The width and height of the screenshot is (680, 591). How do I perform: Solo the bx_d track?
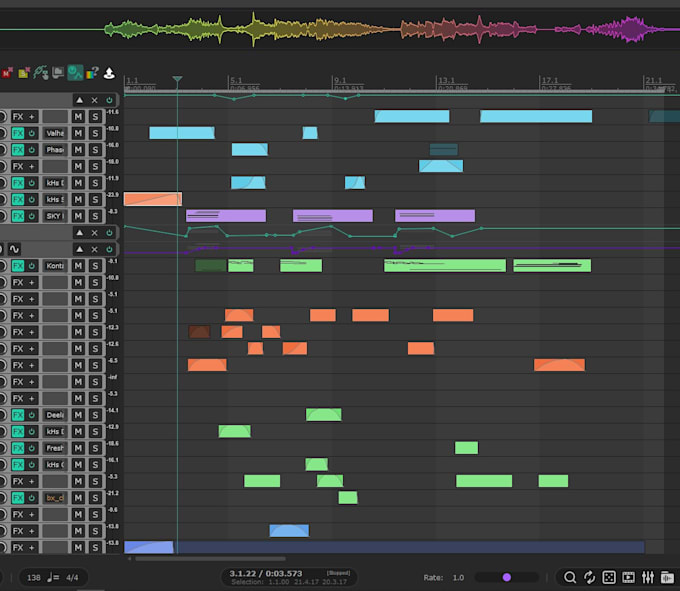[95, 498]
